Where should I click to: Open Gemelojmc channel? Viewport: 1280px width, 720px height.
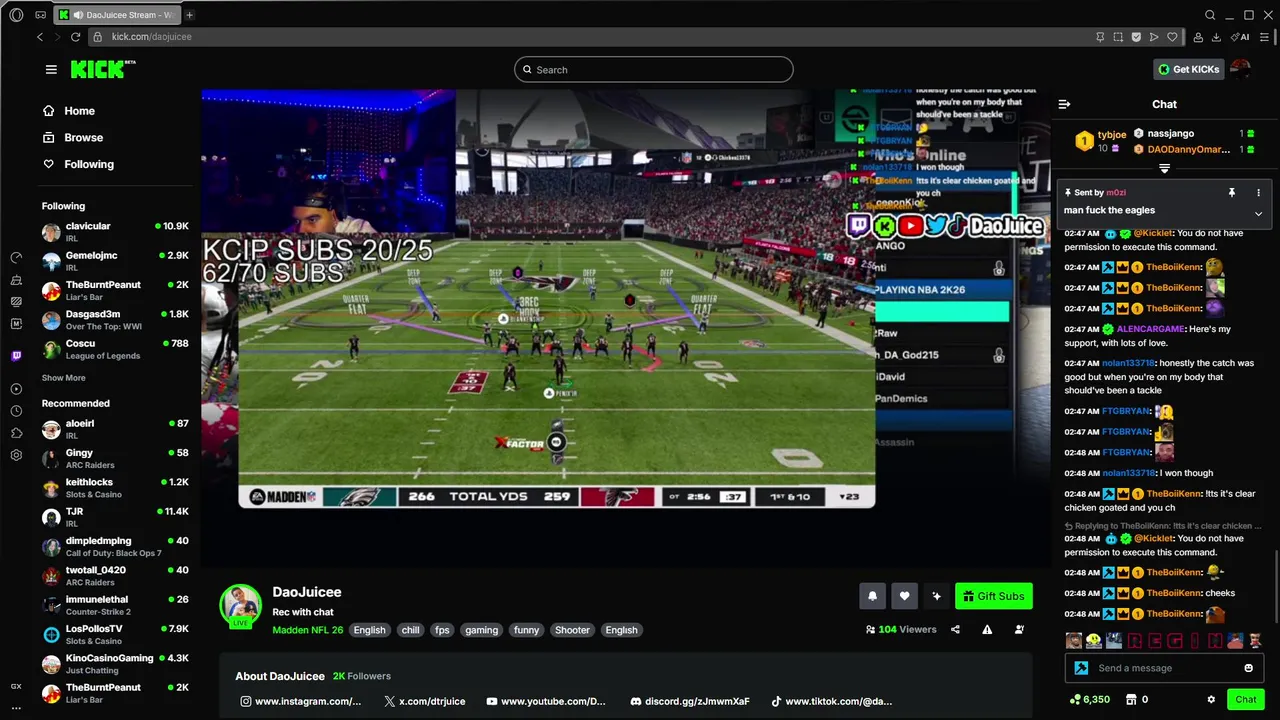point(115,261)
